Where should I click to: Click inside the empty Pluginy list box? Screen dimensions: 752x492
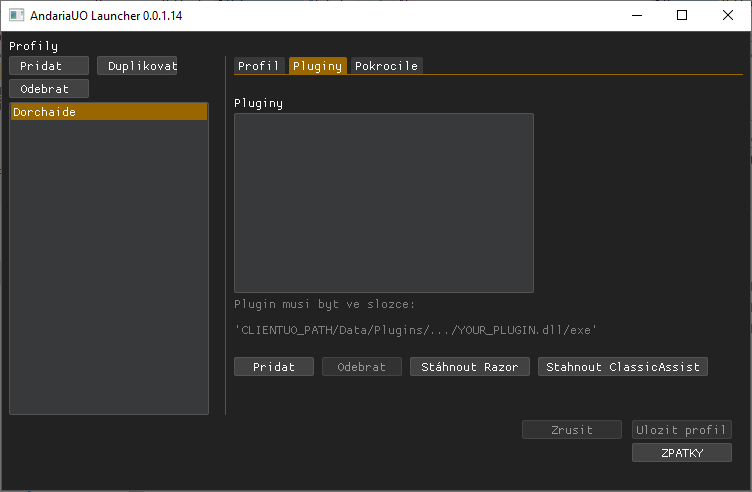tap(383, 202)
